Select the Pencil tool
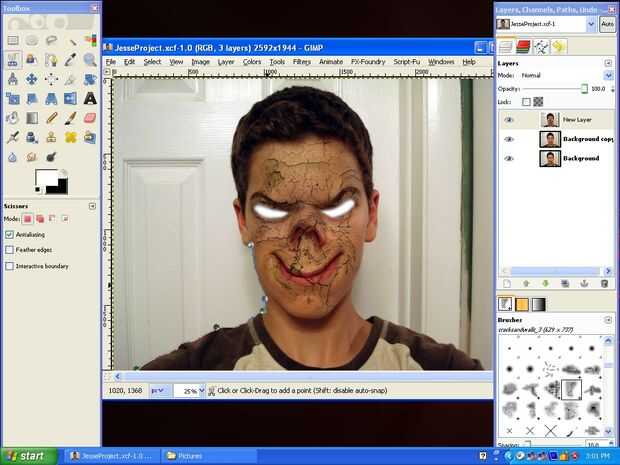 click(51, 118)
